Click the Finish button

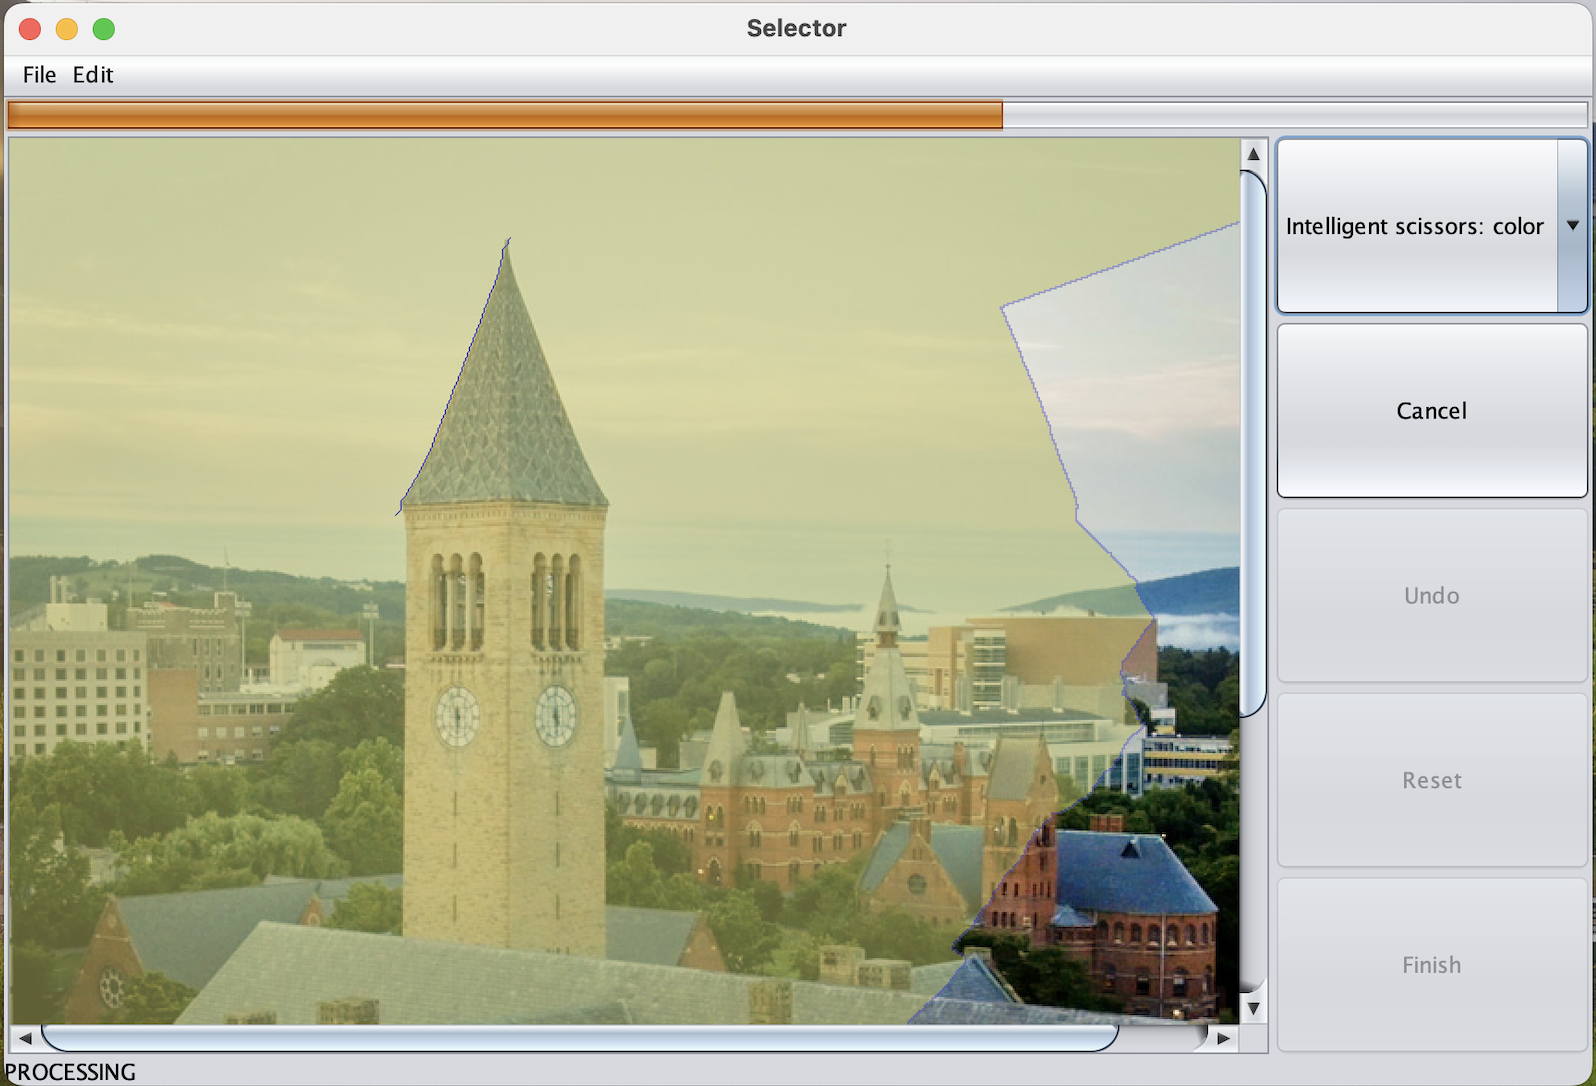[1431, 965]
